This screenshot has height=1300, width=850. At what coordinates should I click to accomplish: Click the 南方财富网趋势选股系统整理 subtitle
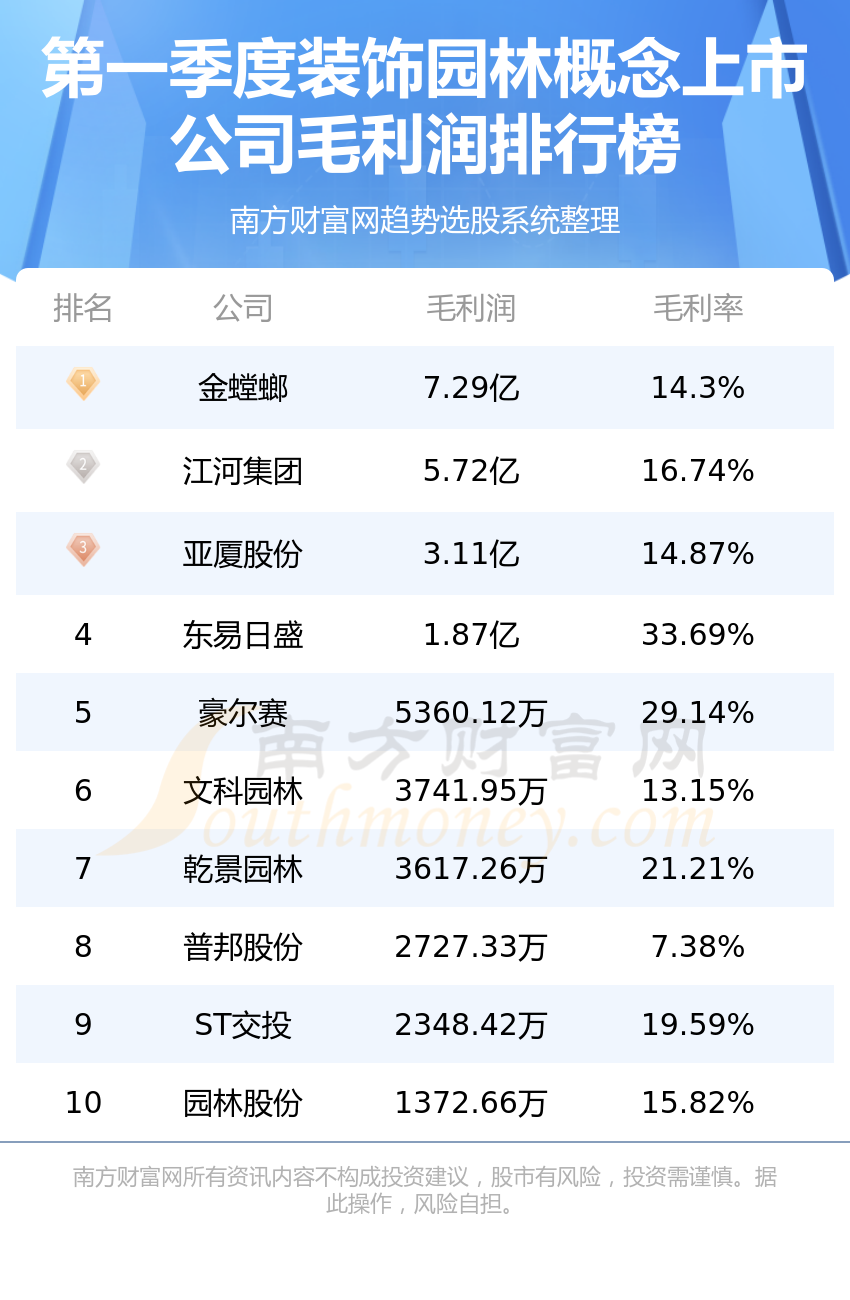tap(425, 220)
